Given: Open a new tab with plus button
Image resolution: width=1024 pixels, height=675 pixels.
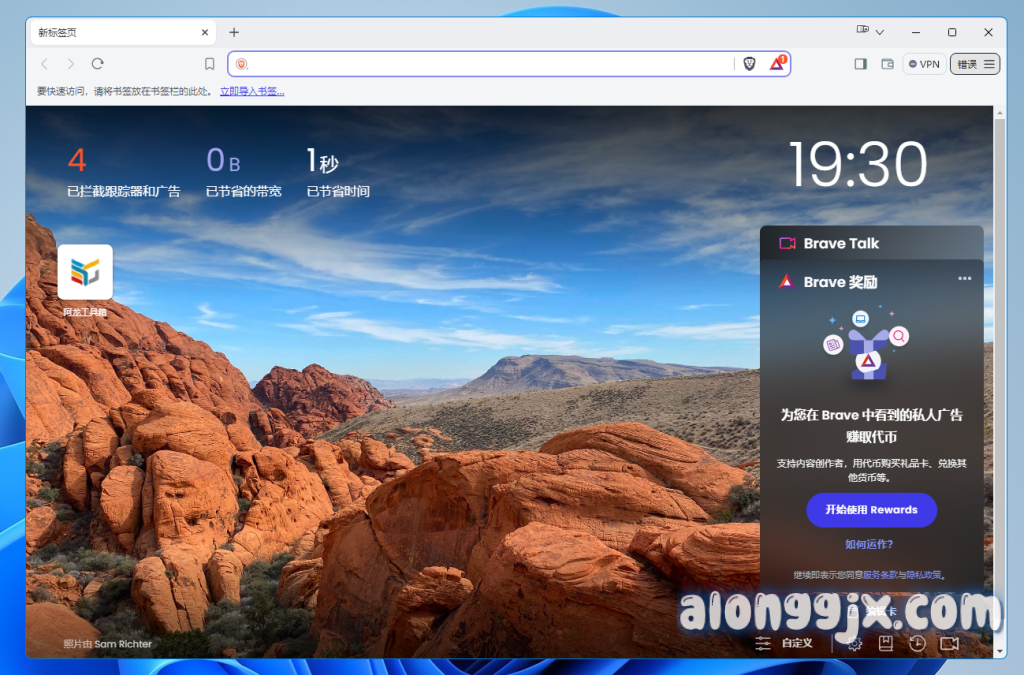Looking at the screenshot, I should [234, 33].
